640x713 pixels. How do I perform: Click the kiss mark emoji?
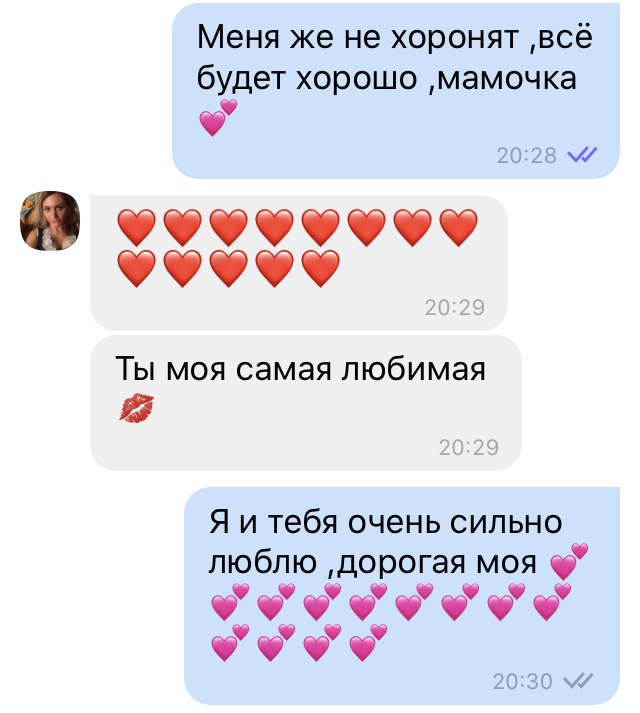136,408
